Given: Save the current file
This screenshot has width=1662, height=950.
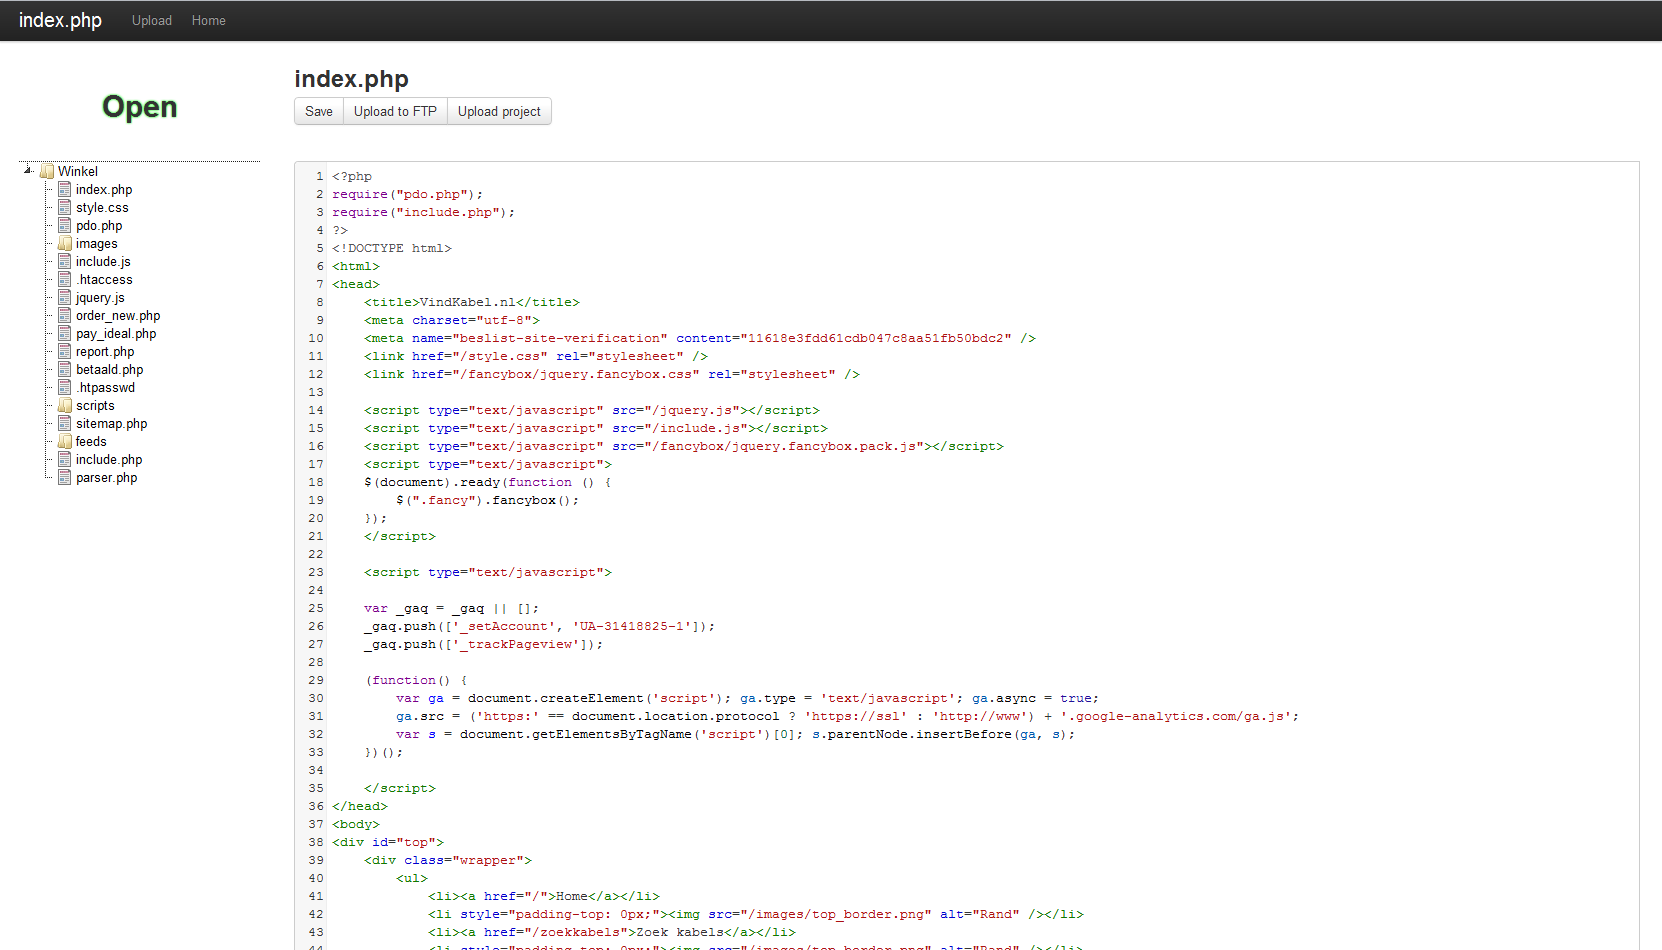Looking at the screenshot, I should pos(319,111).
